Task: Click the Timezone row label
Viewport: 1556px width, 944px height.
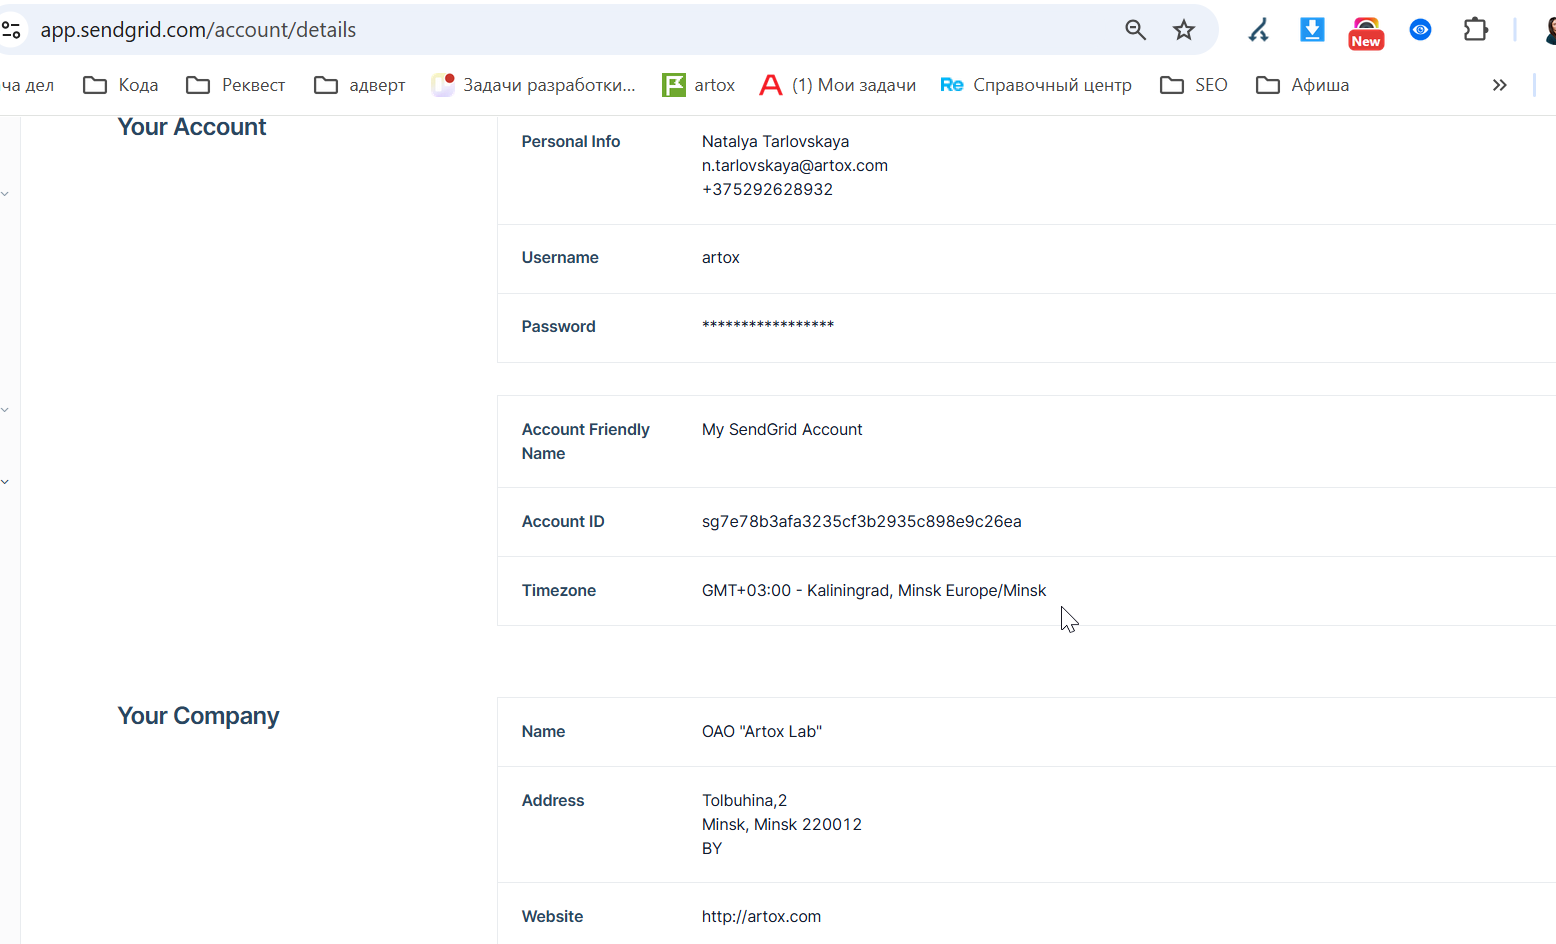Action: click(x=559, y=590)
